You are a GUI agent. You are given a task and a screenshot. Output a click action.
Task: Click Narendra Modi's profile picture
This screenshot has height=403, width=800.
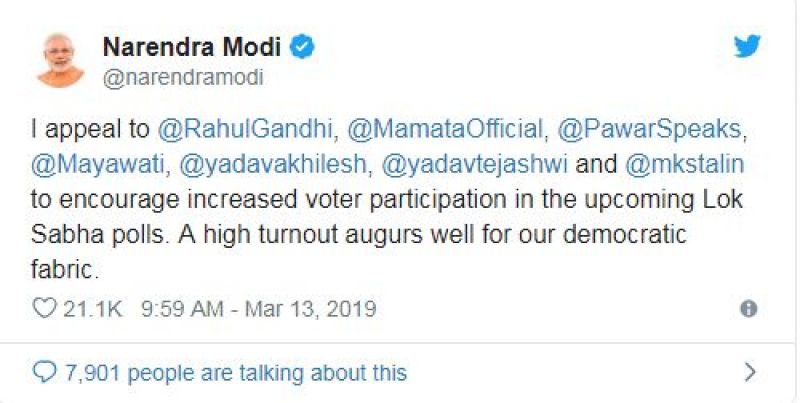click(61, 59)
